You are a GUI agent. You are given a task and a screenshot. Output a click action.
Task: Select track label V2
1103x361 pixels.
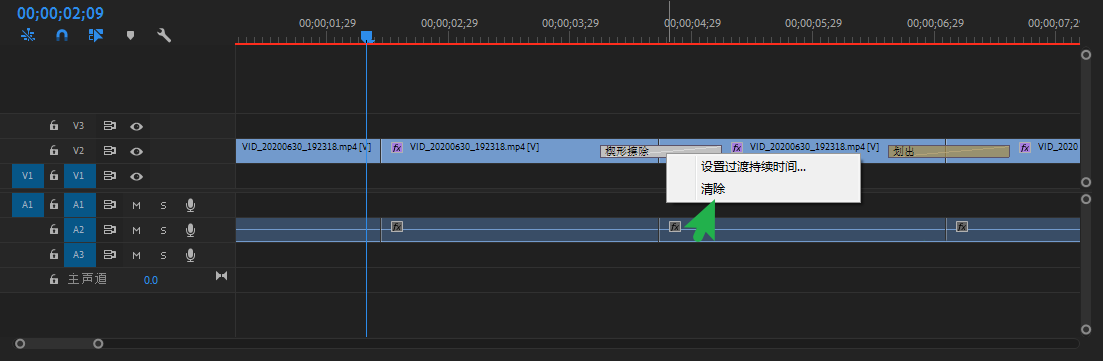pyautogui.click(x=79, y=151)
